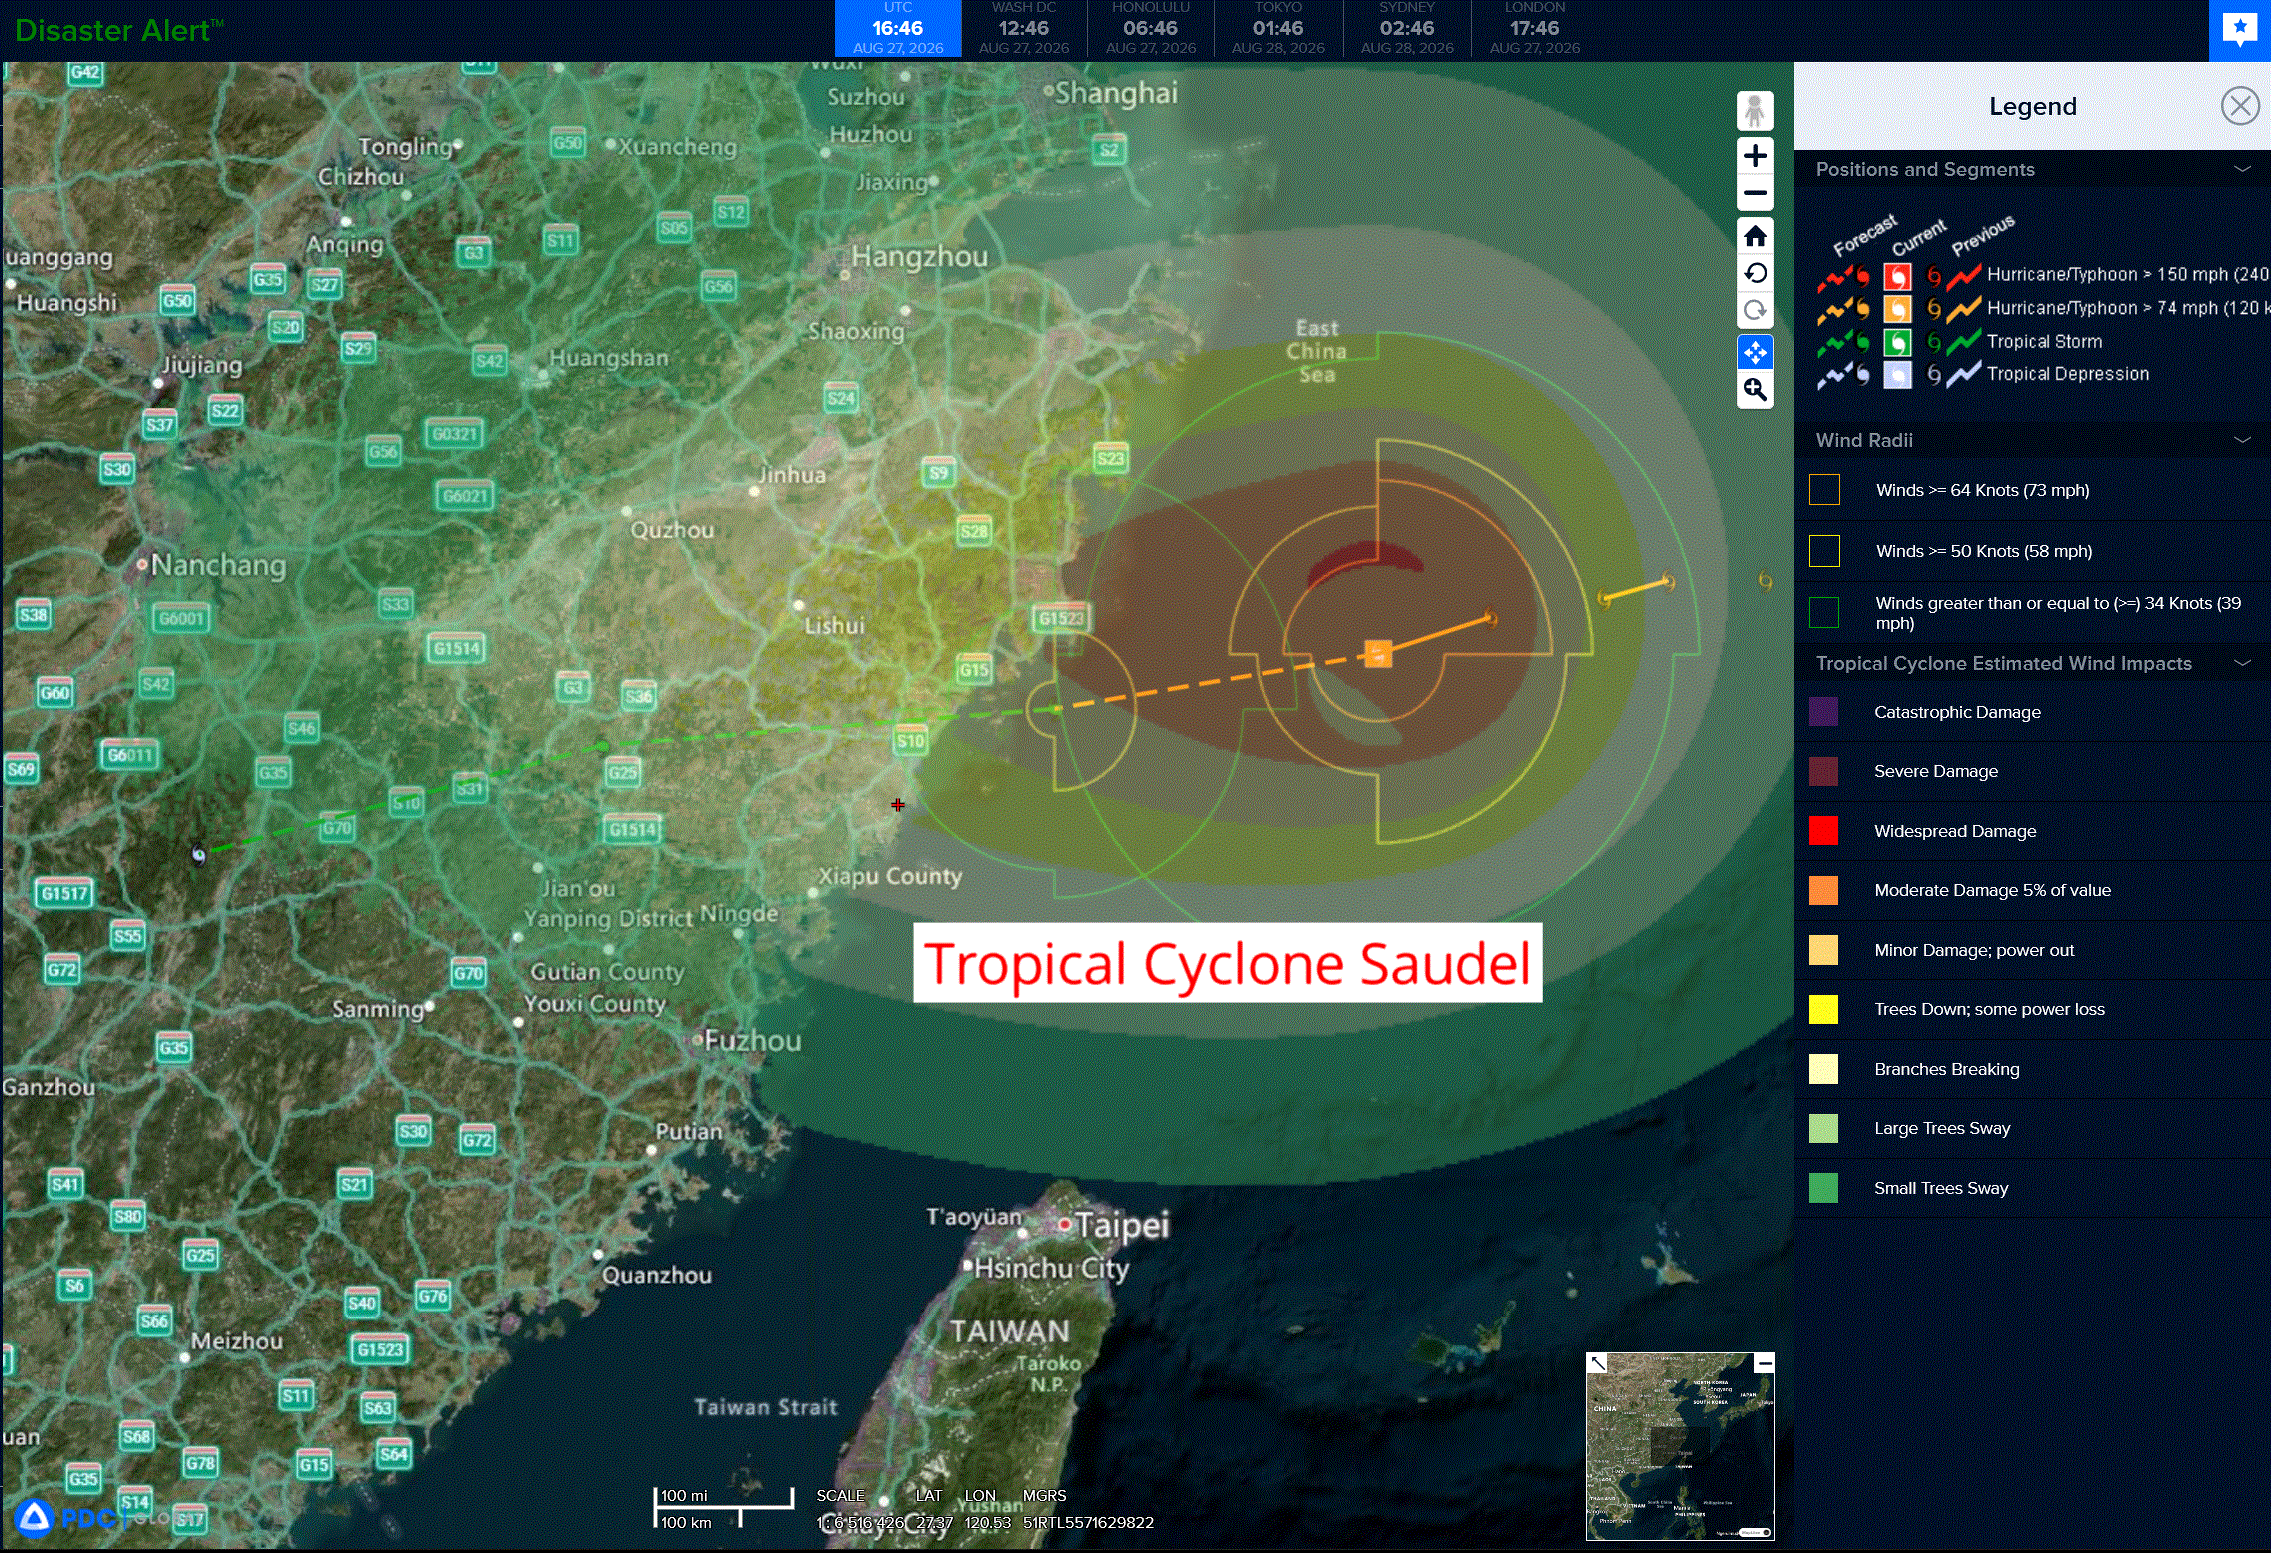
Task: Click the current Hurricane >74 mph legend icon
Action: point(1897,309)
